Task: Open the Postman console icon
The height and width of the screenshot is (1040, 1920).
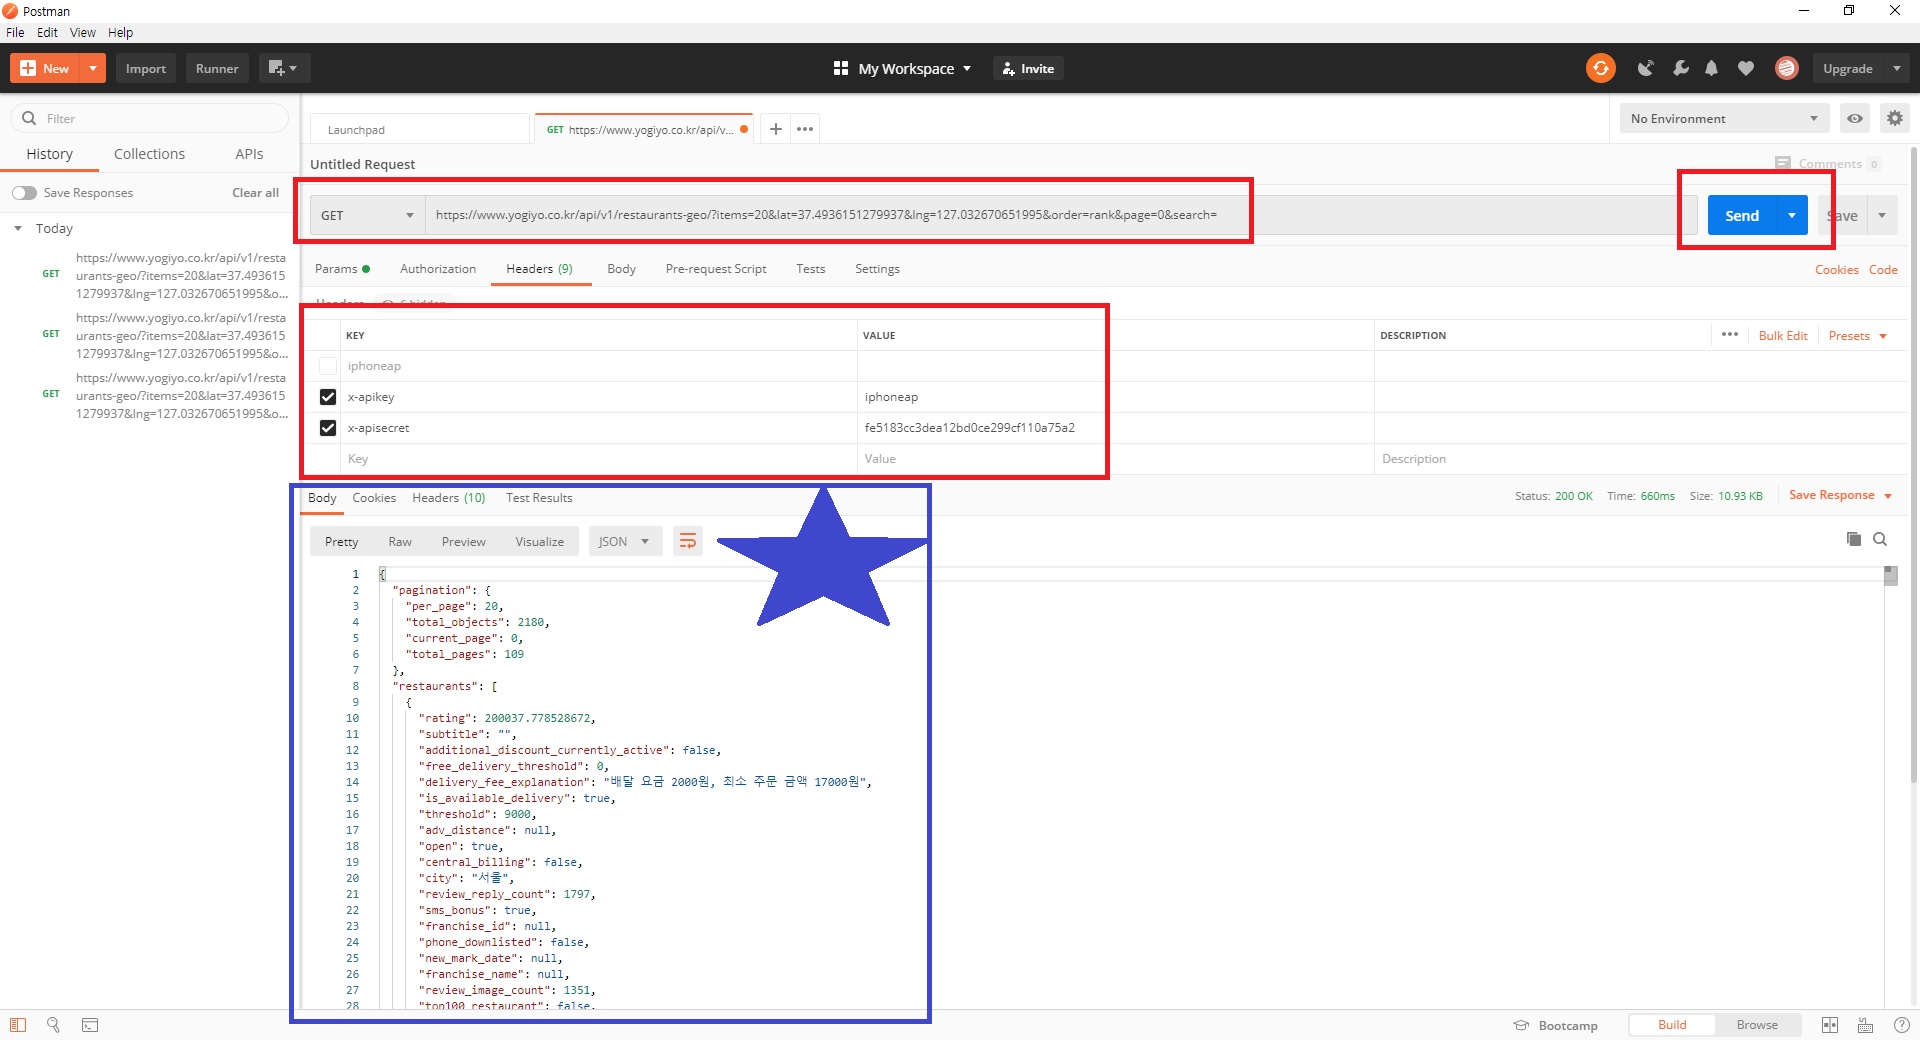Action: pyautogui.click(x=90, y=1025)
